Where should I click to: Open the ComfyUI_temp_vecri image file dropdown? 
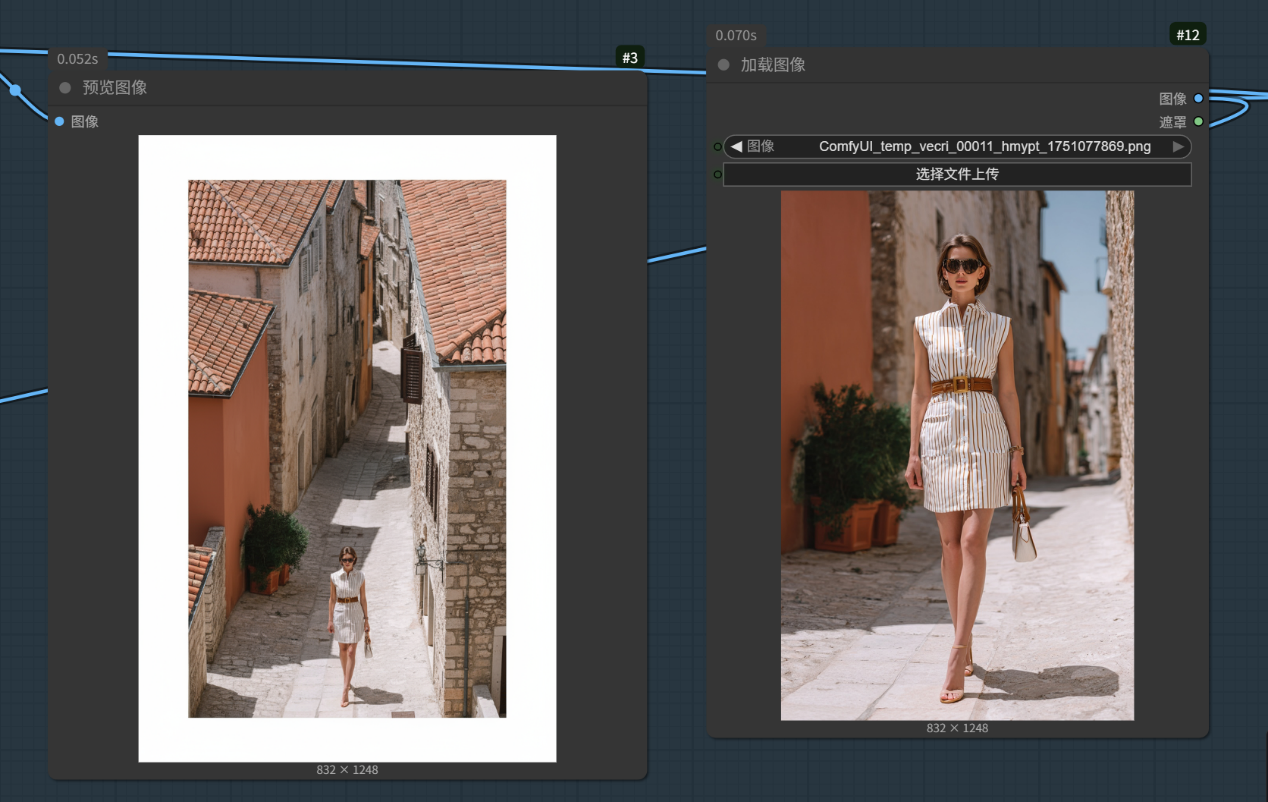pos(984,147)
